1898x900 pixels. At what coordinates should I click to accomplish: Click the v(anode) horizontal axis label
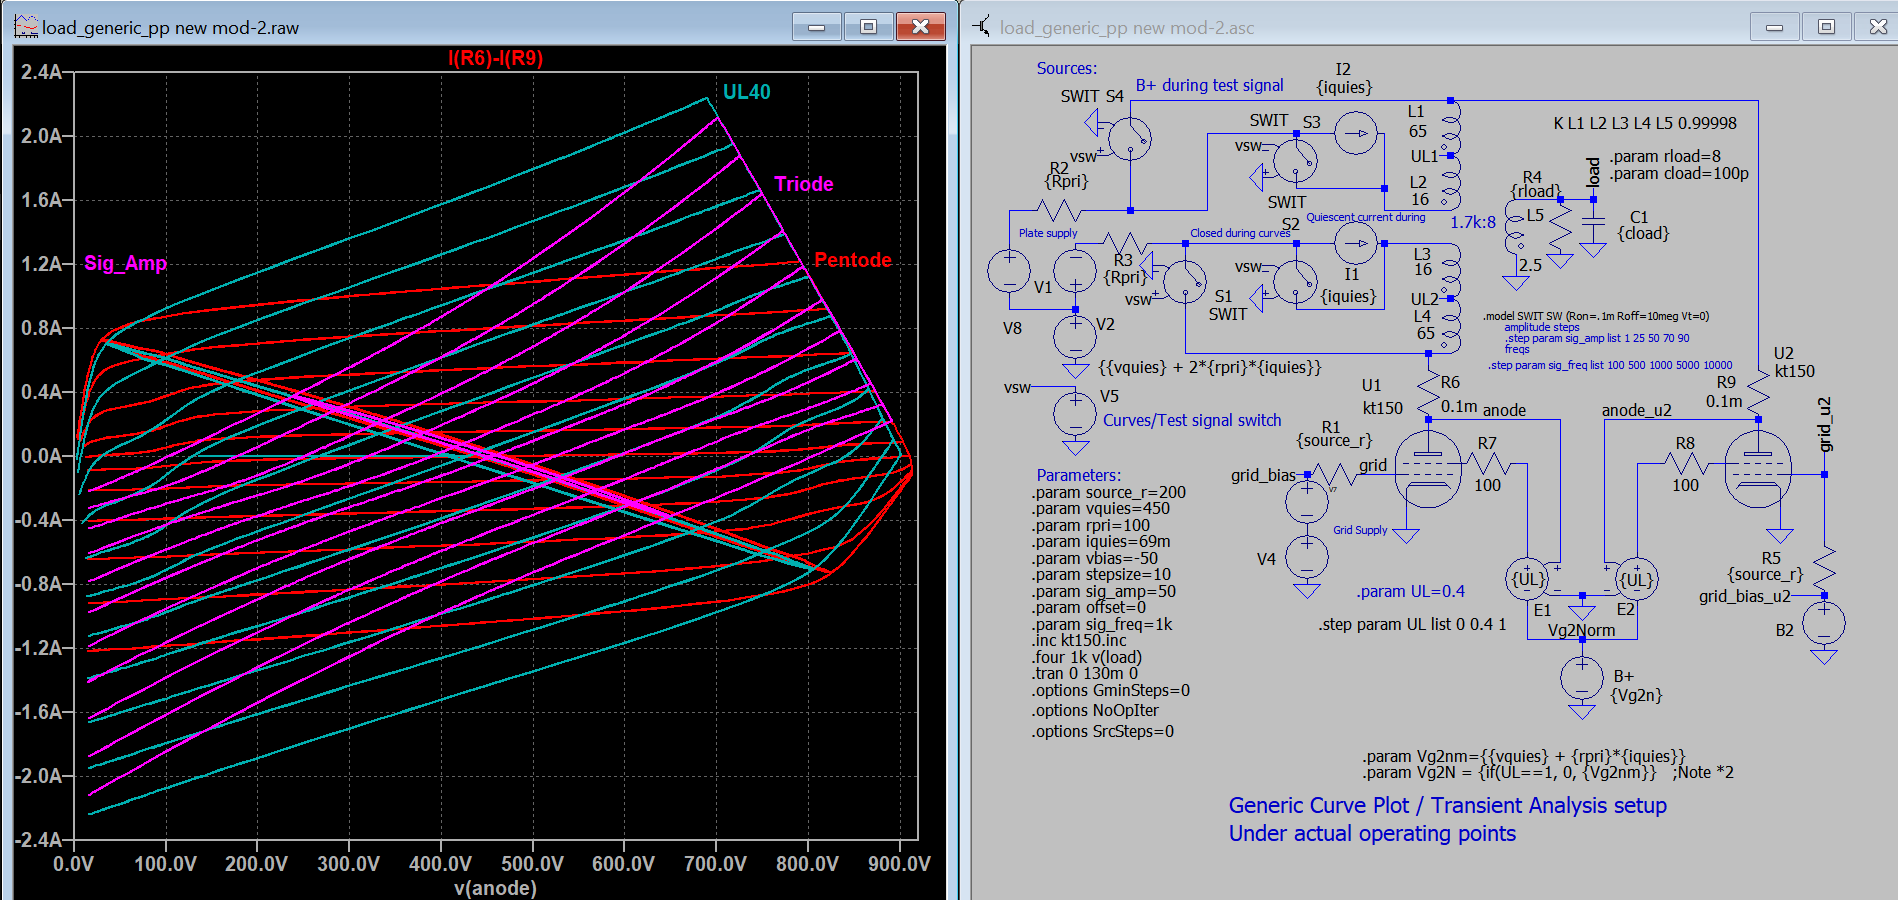[495, 888]
